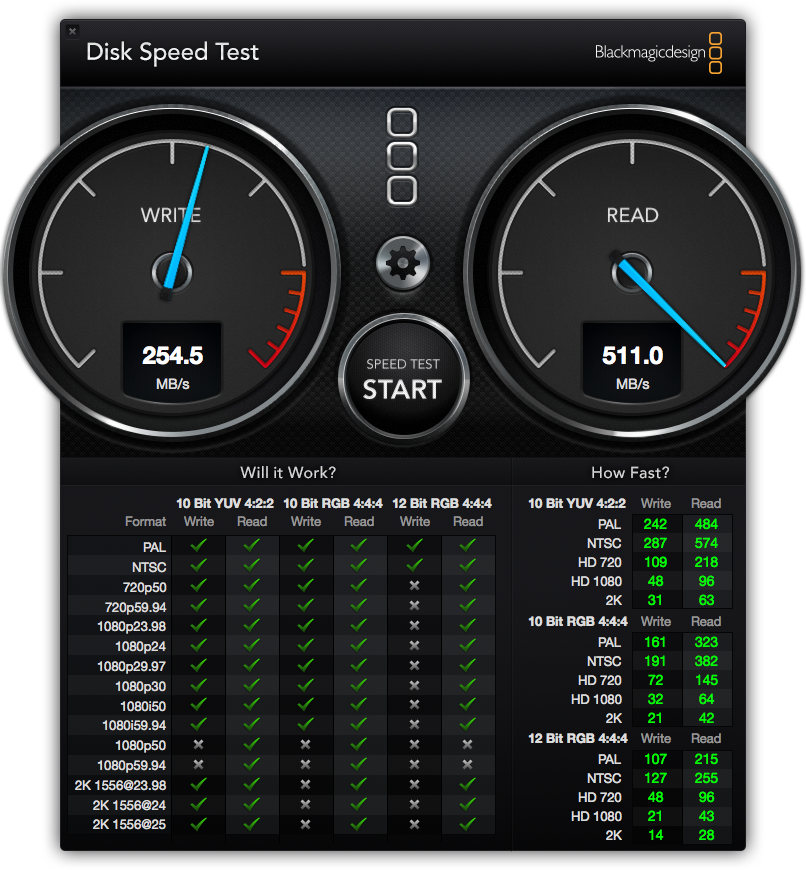Viewport: 806px width, 870px height.
Task: Click the 1080p59.94 format row label
Action: tap(131, 765)
